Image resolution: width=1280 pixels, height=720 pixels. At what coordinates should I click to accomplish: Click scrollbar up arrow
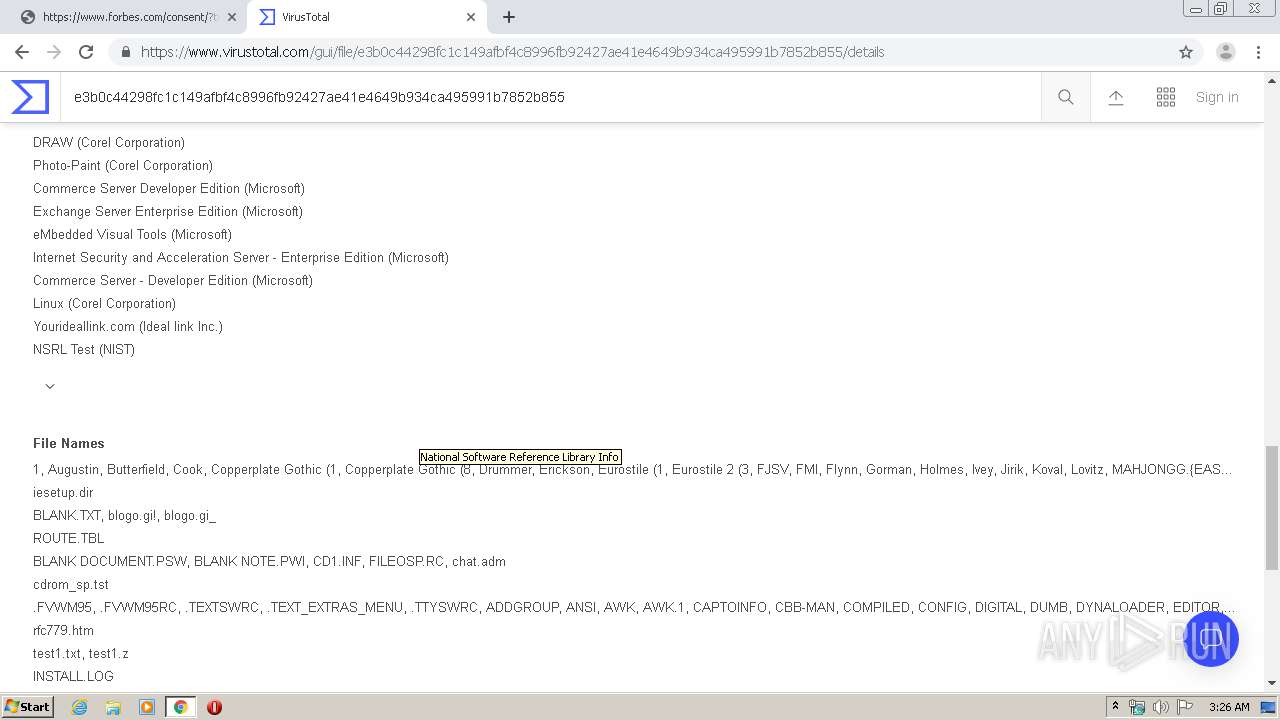click(1272, 79)
